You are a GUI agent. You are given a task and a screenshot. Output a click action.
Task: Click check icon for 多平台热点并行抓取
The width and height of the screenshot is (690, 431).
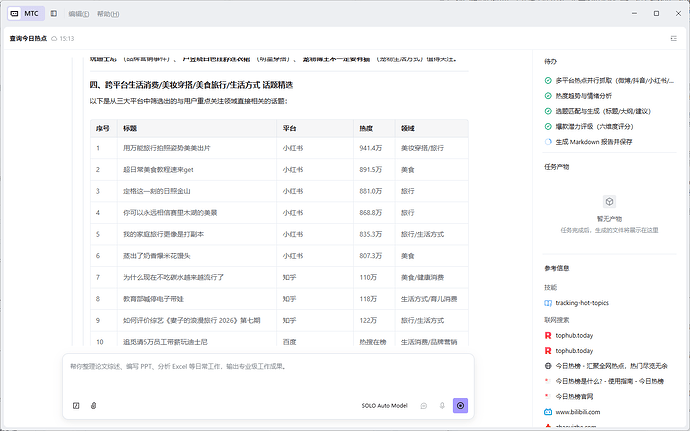pos(548,81)
